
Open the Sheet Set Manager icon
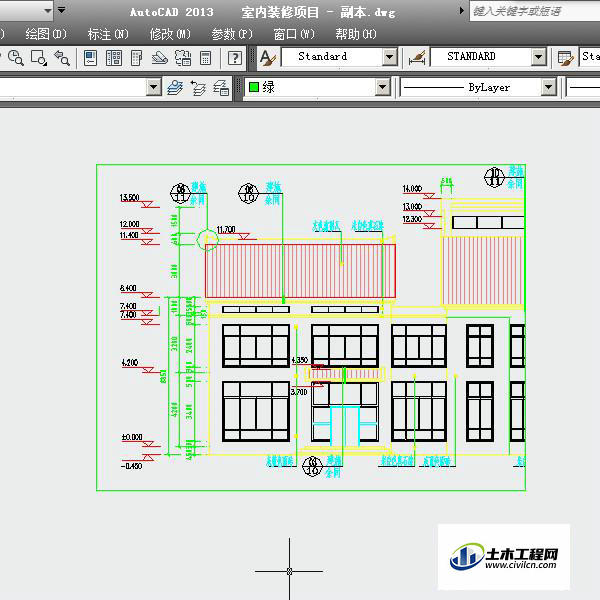pyautogui.click(x=160, y=58)
